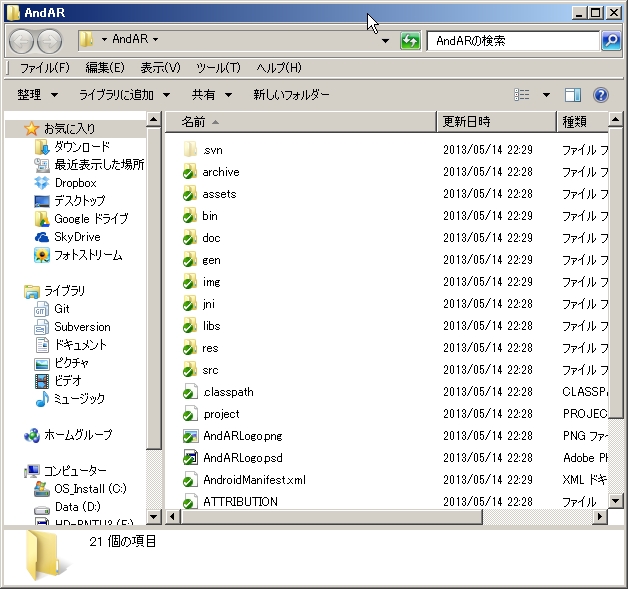Click the search magnifier icon

point(611,41)
